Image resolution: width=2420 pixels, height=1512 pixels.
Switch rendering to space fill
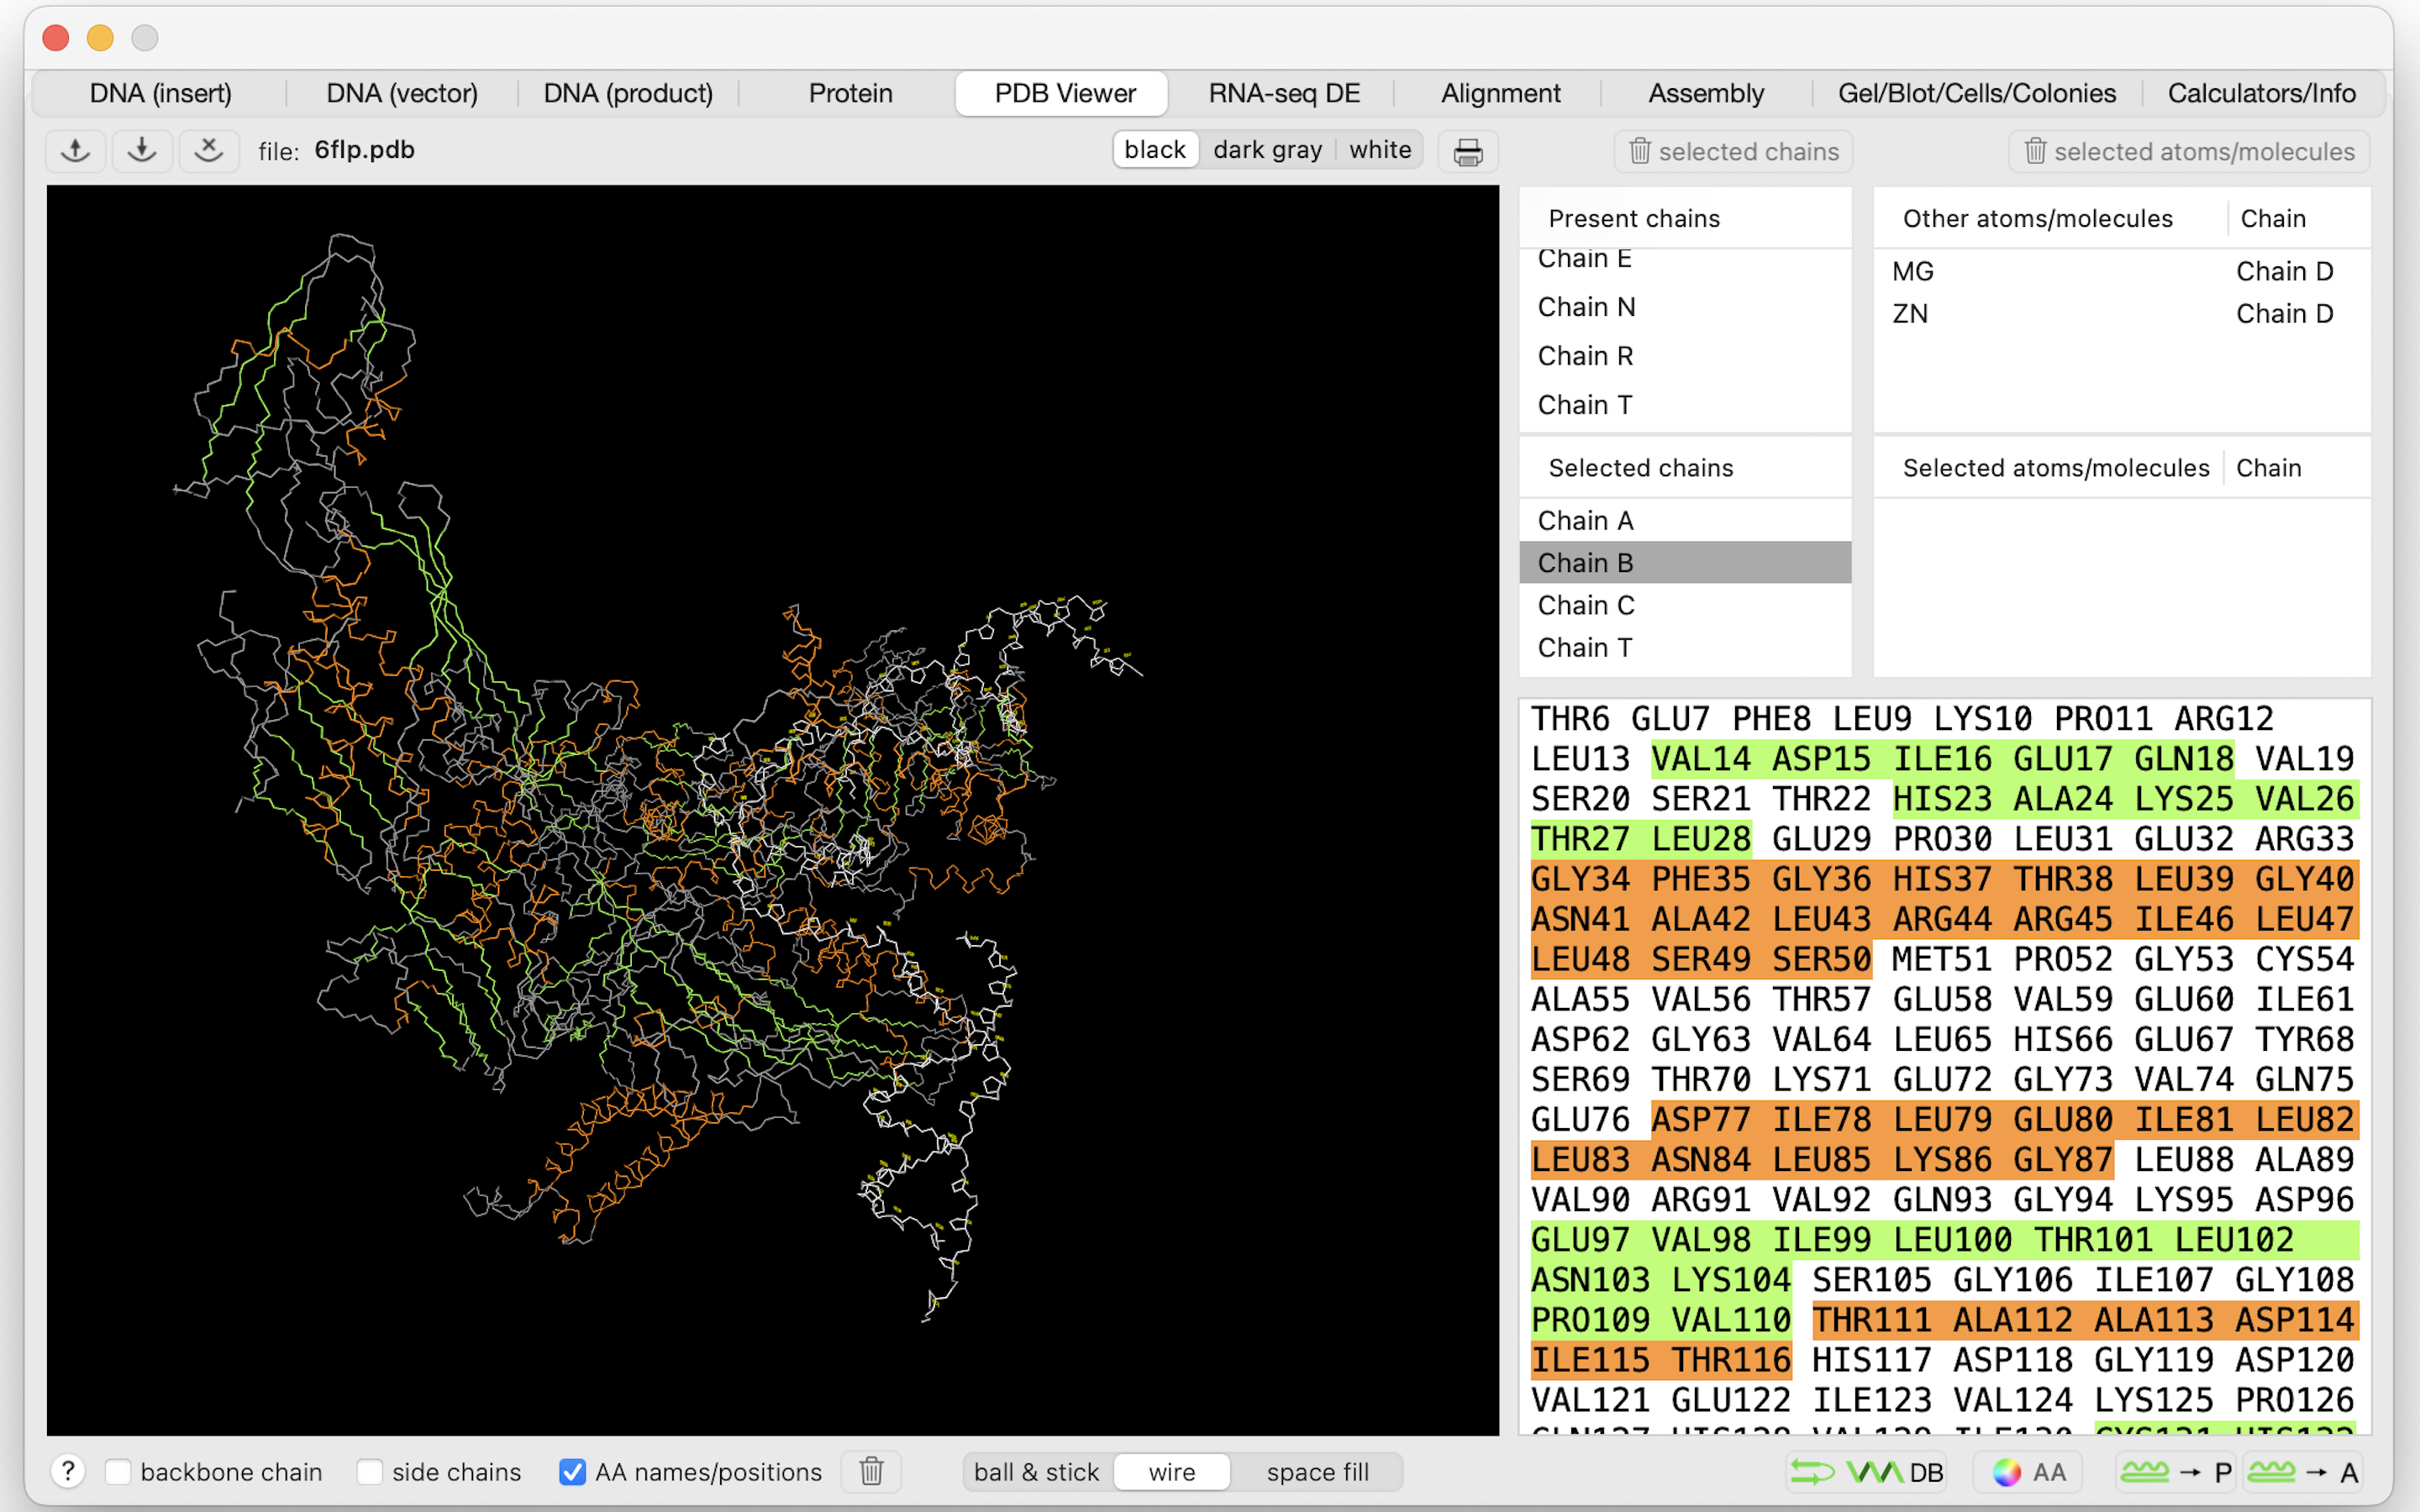pyautogui.click(x=1317, y=1472)
